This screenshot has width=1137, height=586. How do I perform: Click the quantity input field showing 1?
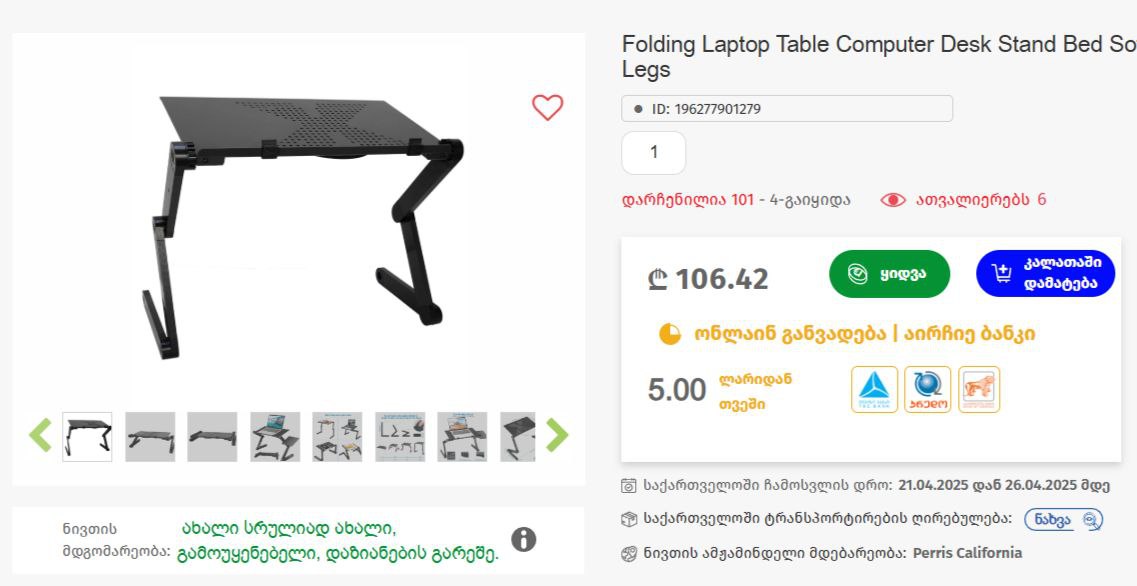click(x=653, y=153)
